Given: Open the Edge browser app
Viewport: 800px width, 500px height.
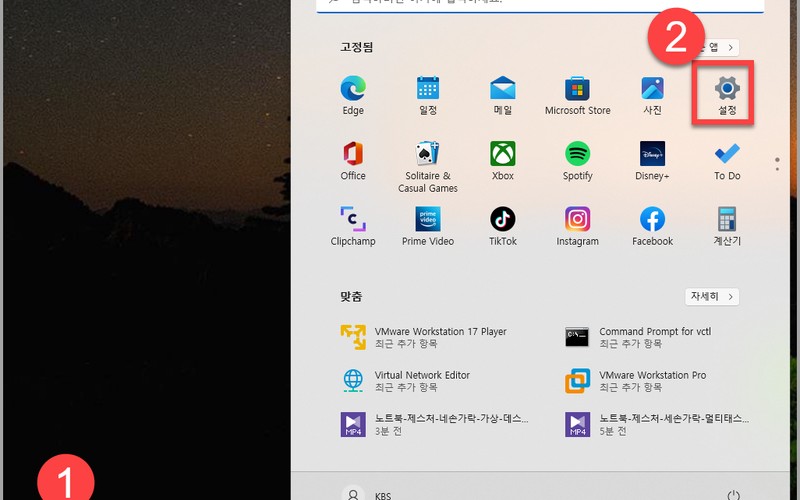Looking at the screenshot, I should (353, 96).
